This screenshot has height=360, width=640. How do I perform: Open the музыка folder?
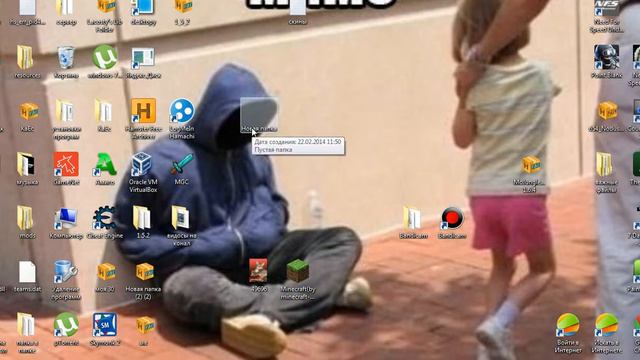pos(27,168)
